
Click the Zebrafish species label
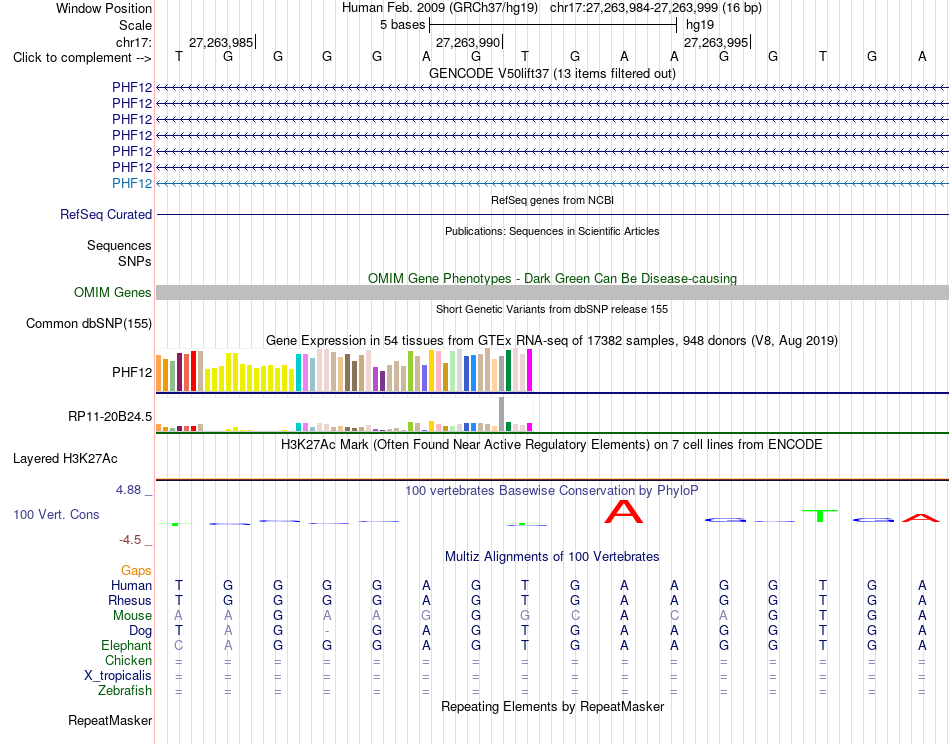tap(125, 691)
